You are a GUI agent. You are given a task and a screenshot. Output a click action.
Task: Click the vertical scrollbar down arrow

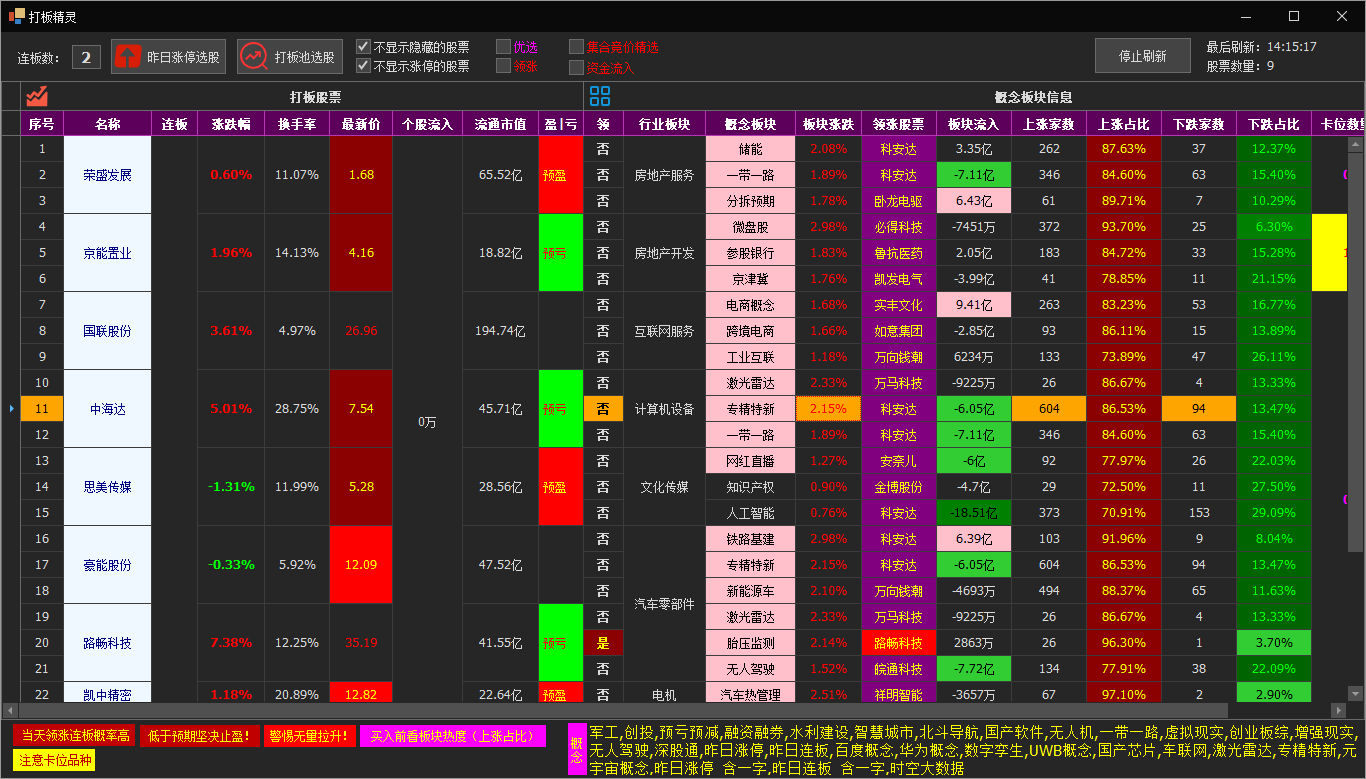point(1356,696)
